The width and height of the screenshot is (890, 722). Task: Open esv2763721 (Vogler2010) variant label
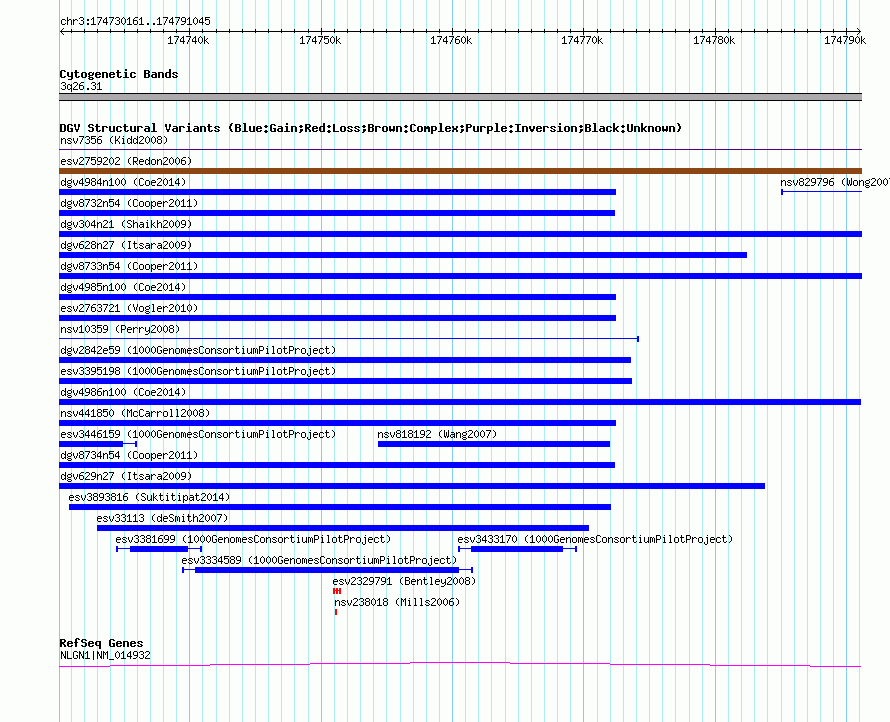[129, 308]
